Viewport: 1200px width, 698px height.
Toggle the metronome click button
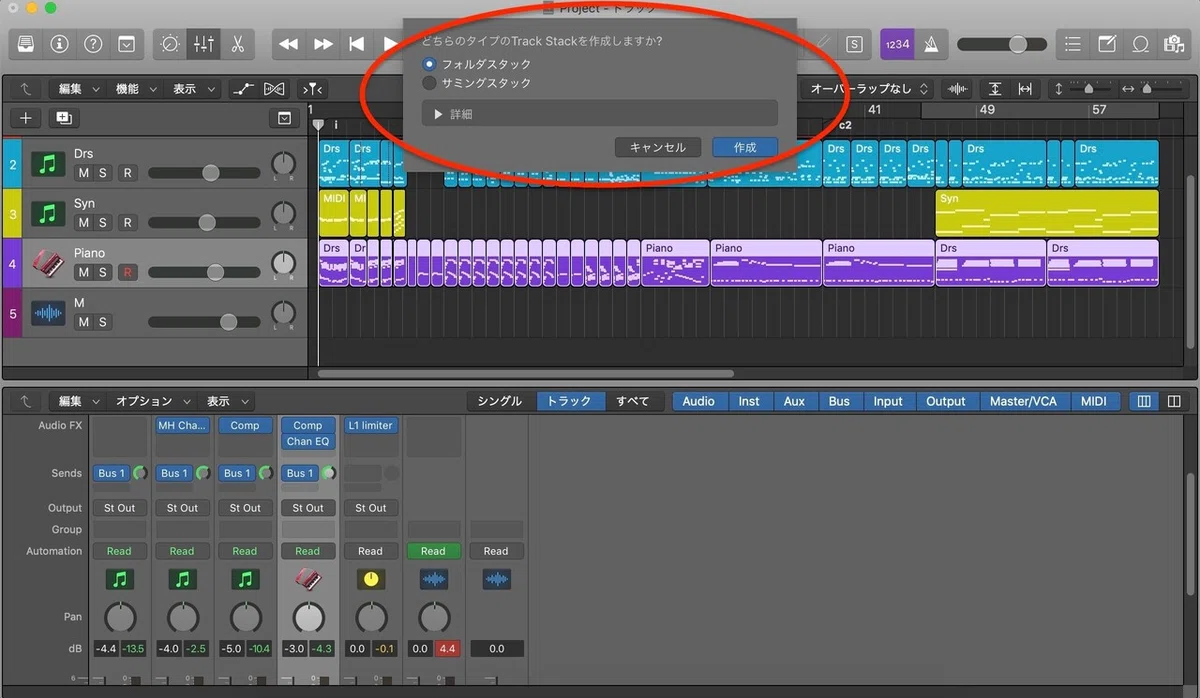click(931, 44)
